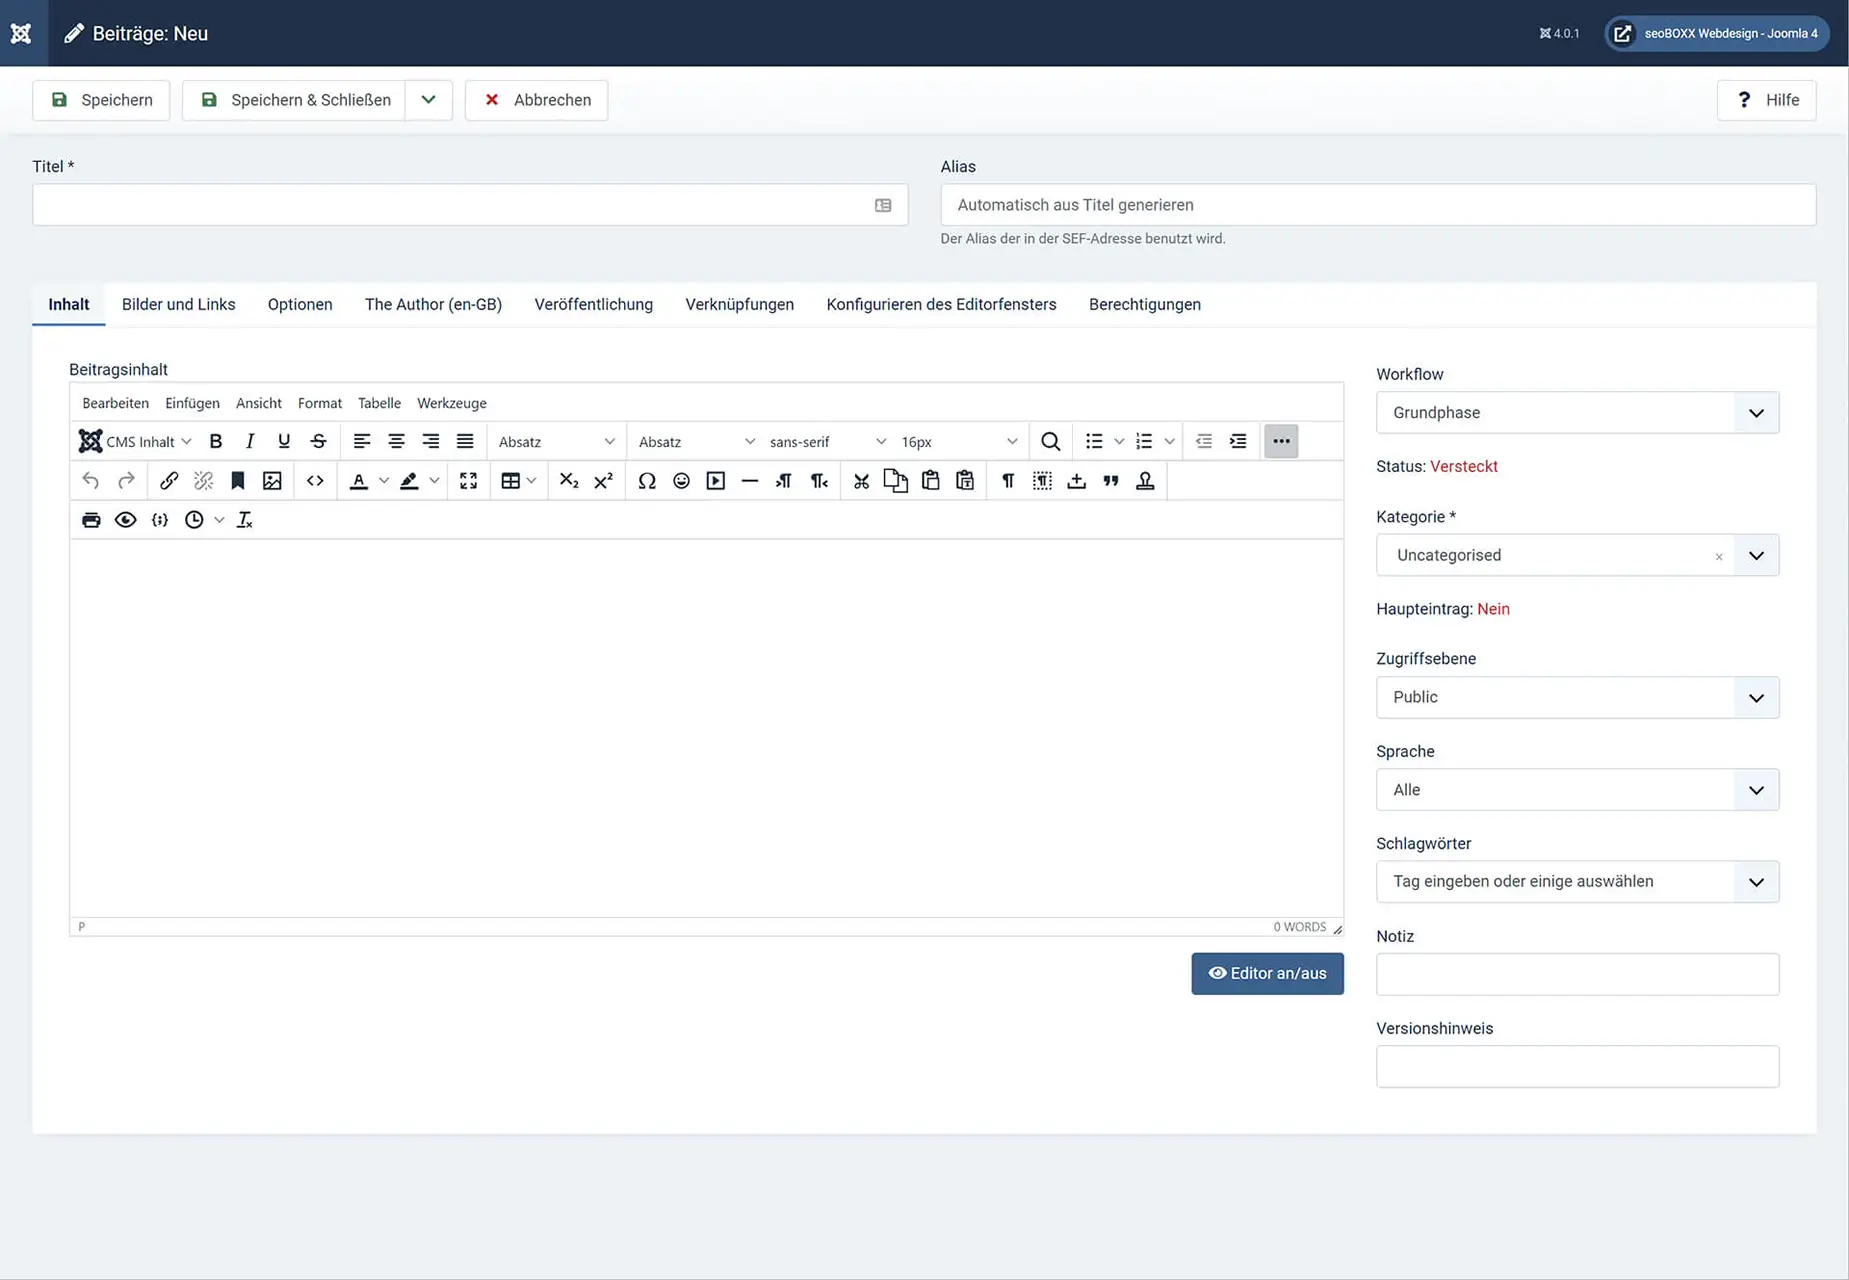Image resolution: width=1849 pixels, height=1280 pixels.
Task: Toggle the editor with Editor an/aus
Action: tap(1267, 973)
